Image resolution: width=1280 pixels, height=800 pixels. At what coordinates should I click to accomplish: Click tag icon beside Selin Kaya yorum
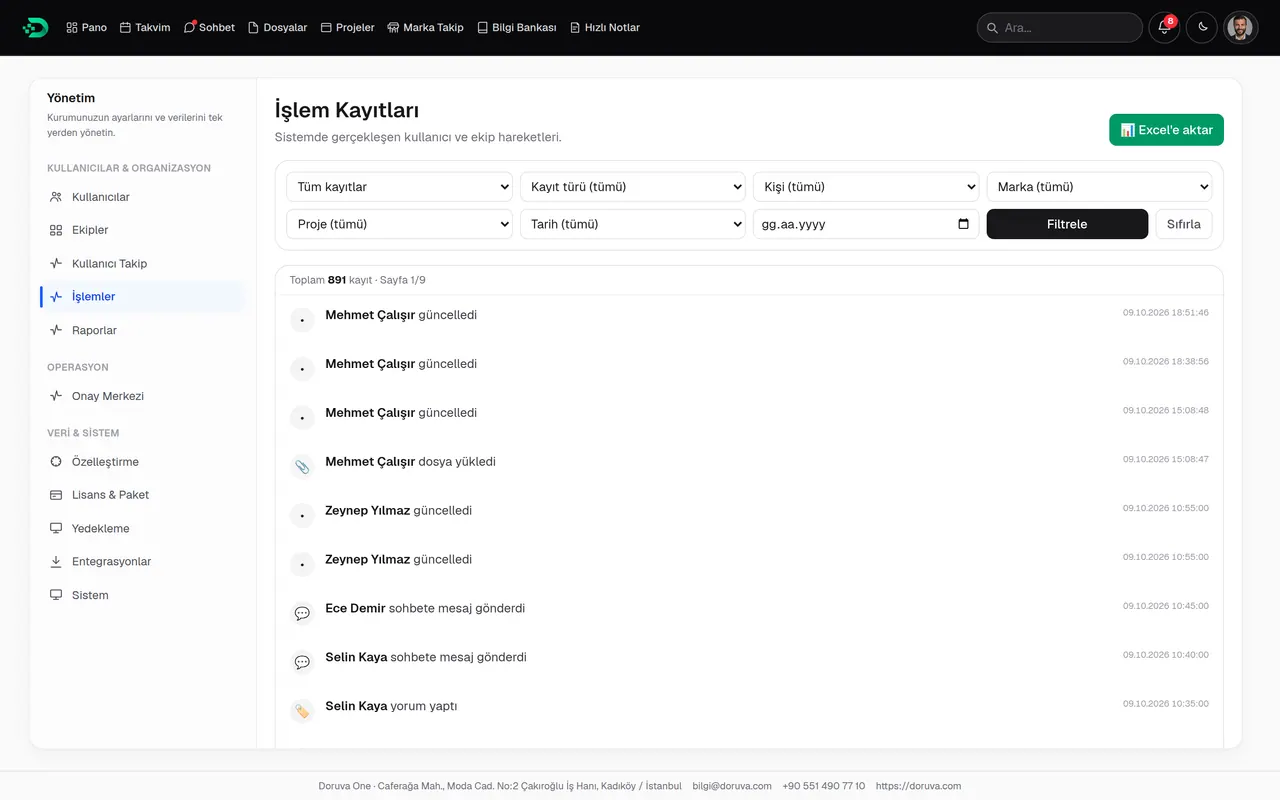[302, 711]
